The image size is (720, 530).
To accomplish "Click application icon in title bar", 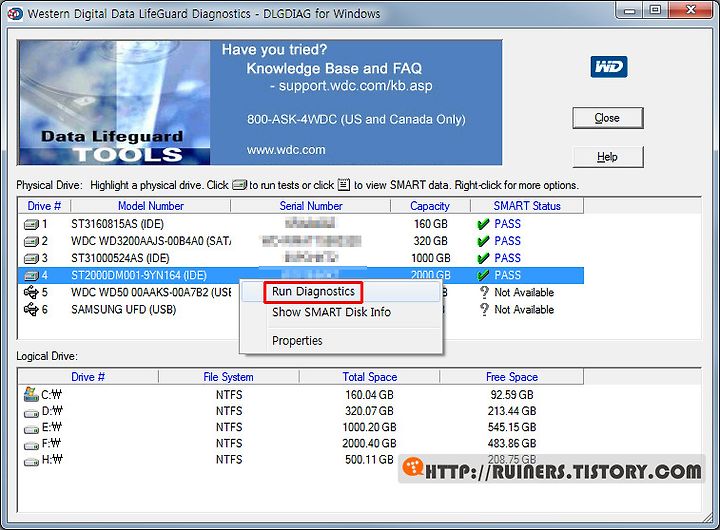I will coord(15,14).
